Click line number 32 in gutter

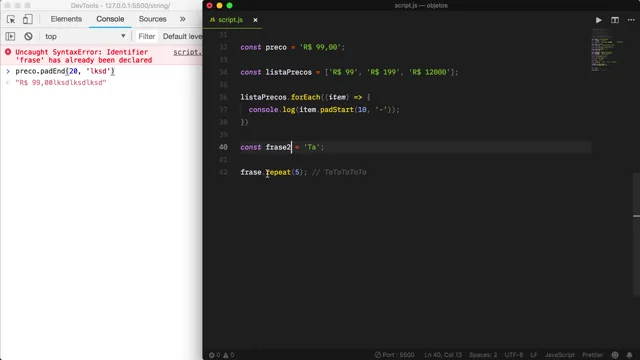point(223,47)
